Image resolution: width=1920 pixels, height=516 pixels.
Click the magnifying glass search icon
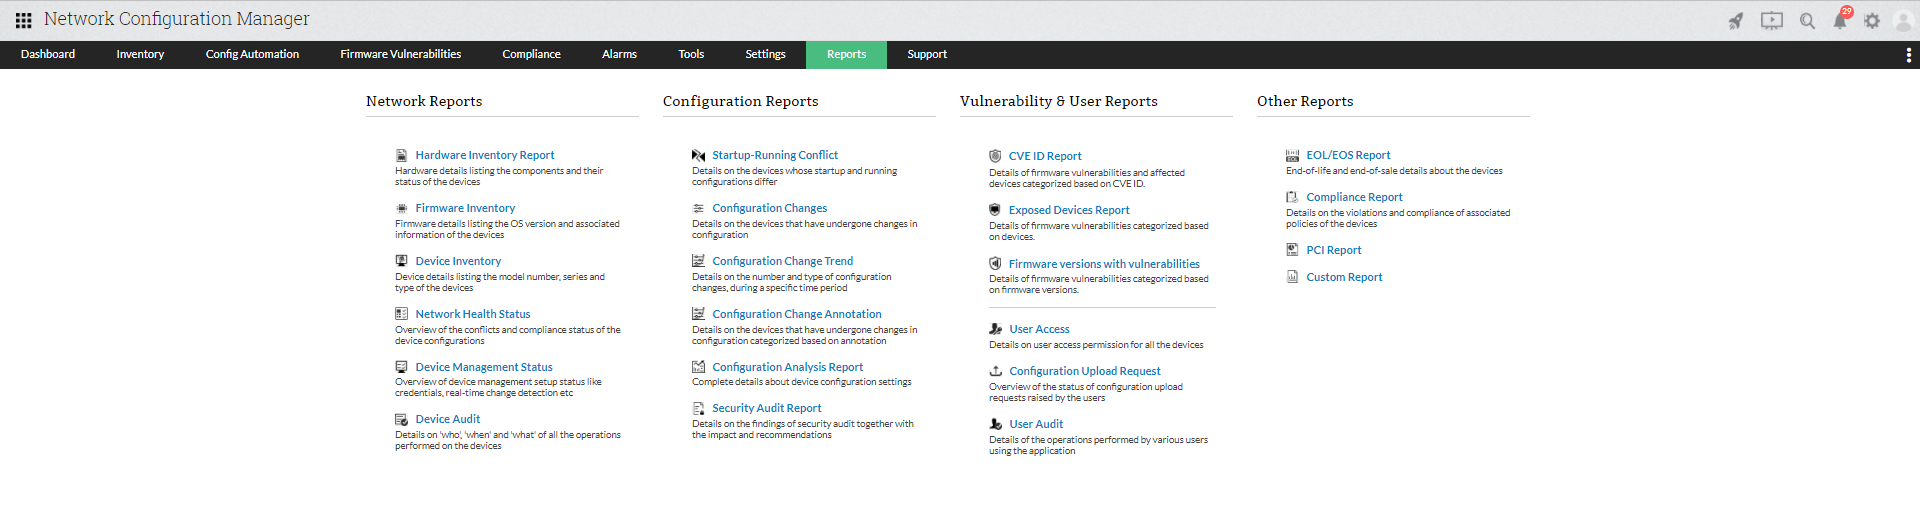click(1807, 21)
